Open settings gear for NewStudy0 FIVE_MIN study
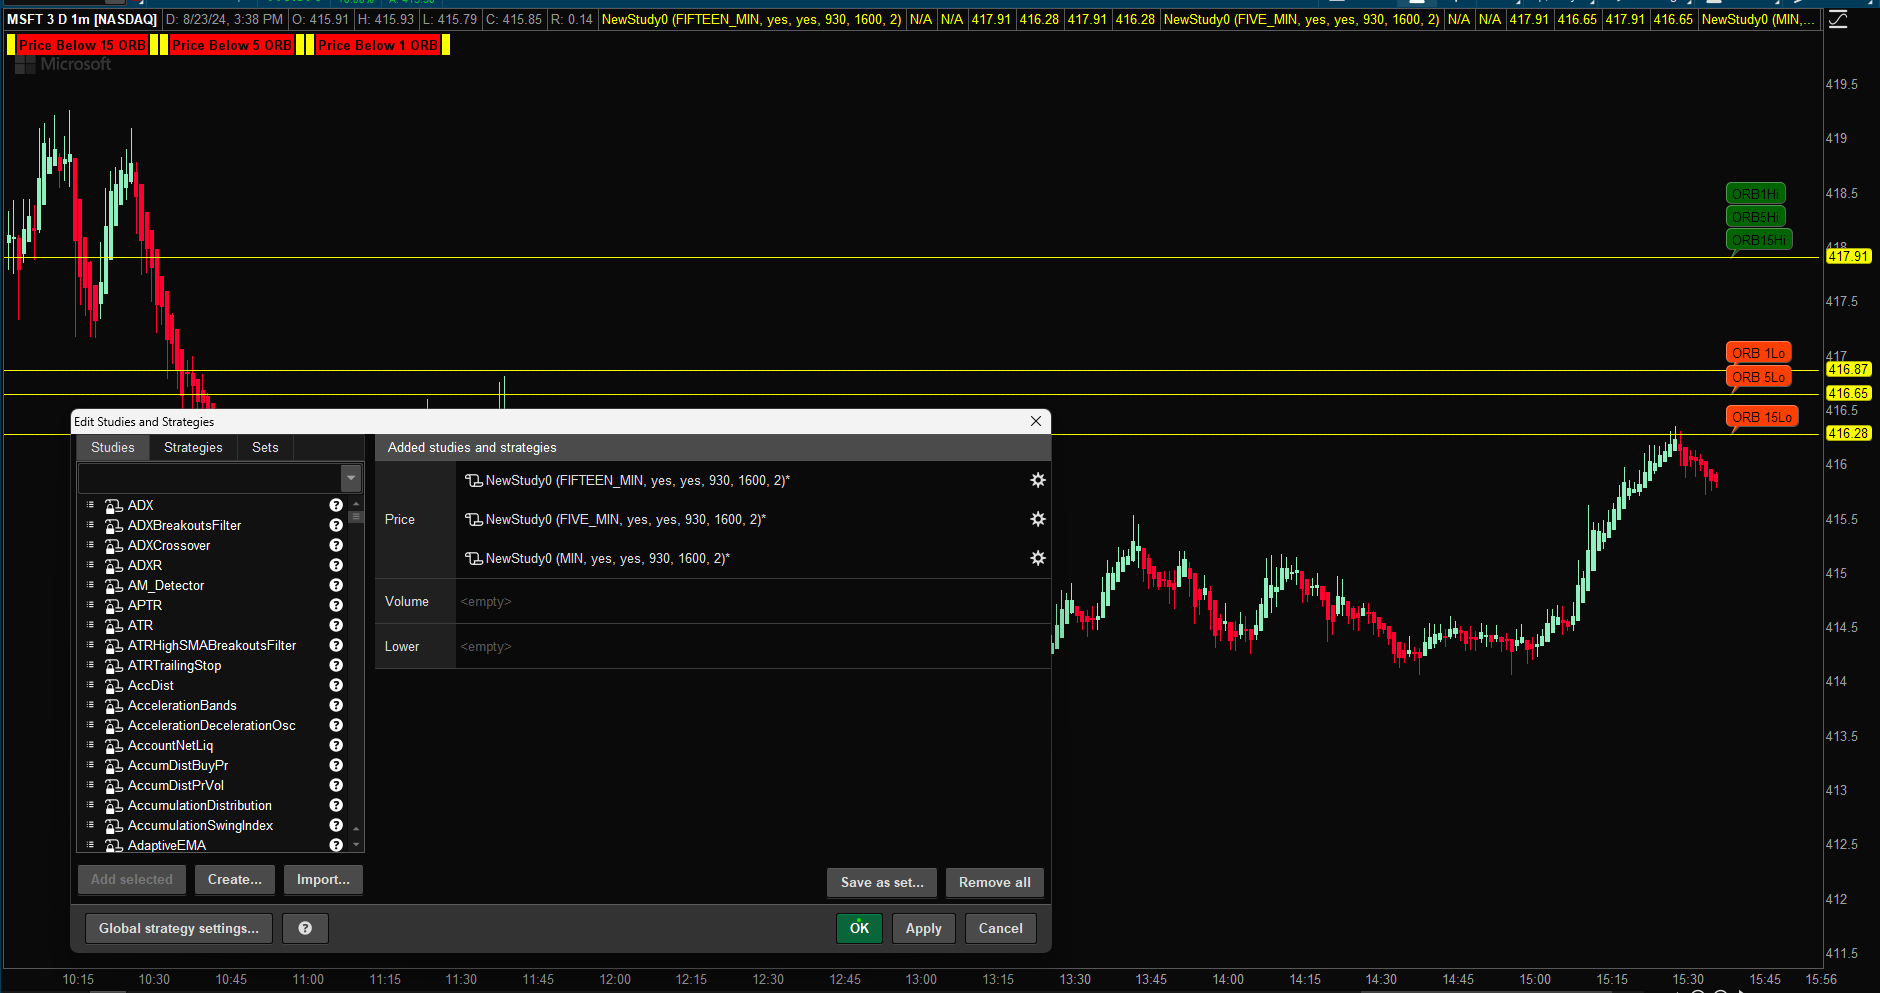The width and height of the screenshot is (1880, 993). tap(1038, 519)
